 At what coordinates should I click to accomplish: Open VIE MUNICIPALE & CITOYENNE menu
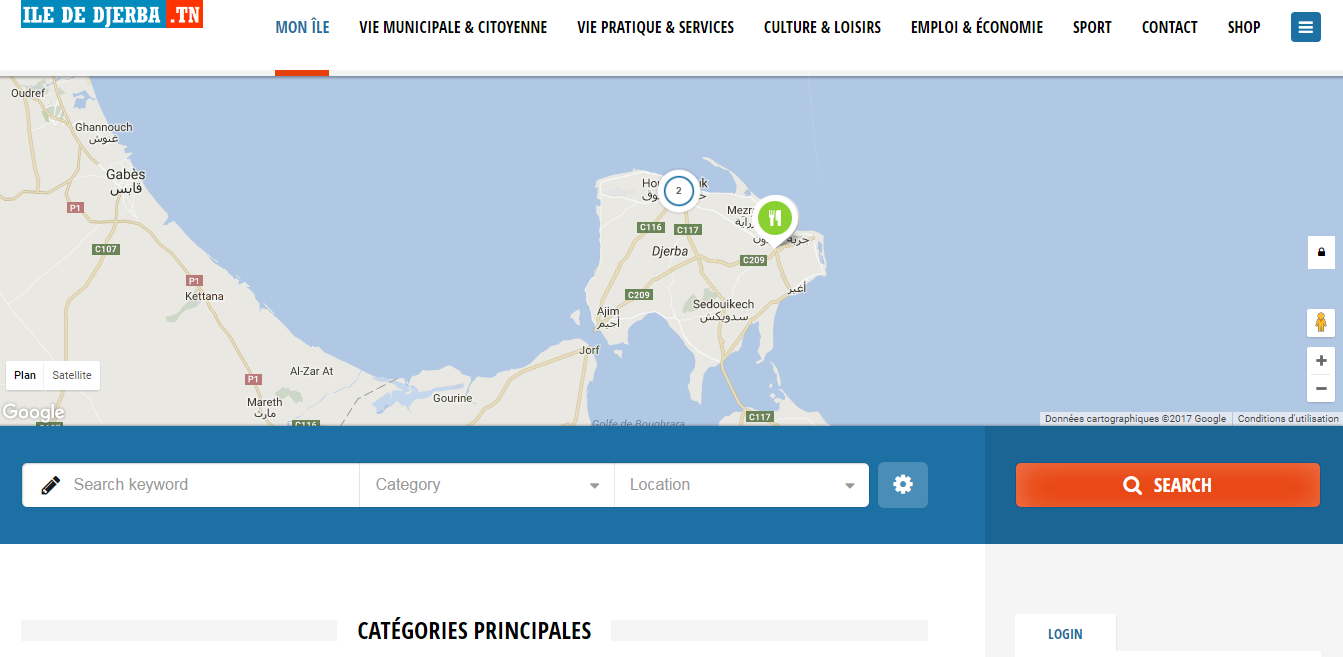(x=453, y=28)
